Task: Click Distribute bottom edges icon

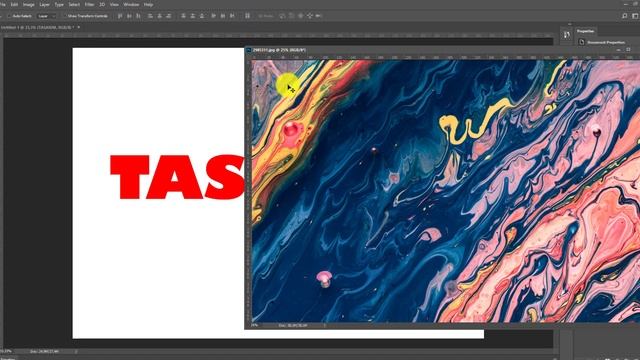Action: tap(201, 16)
